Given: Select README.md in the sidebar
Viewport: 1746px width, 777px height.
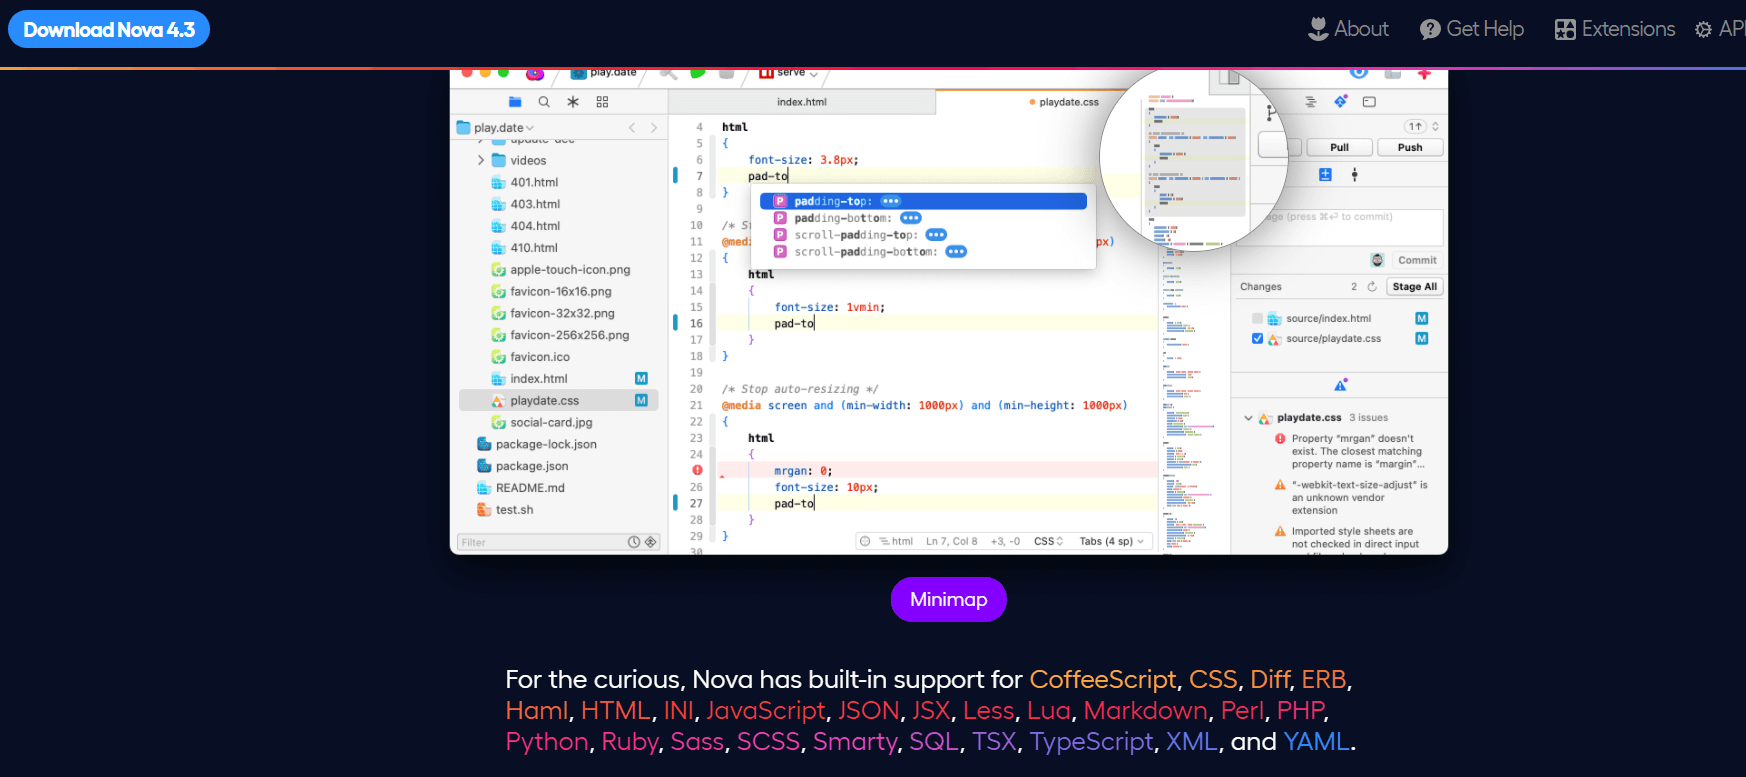Looking at the screenshot, I should click(521, 488).
